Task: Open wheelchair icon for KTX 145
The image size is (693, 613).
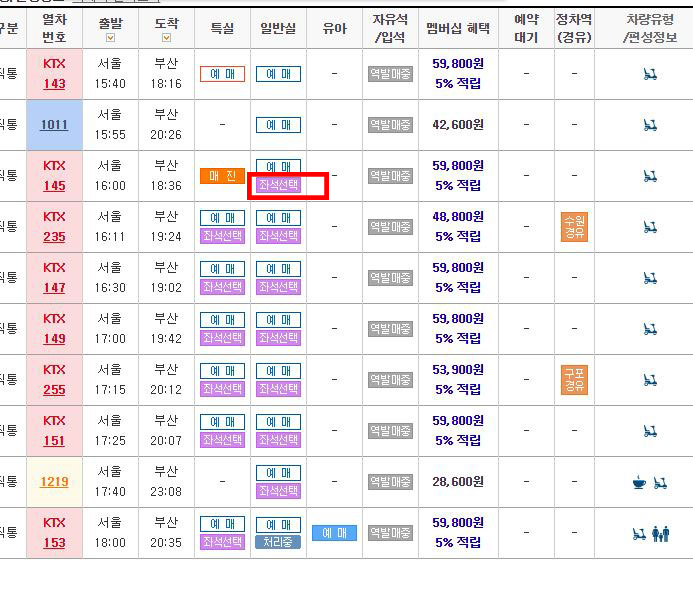Action: click(650, 176)
